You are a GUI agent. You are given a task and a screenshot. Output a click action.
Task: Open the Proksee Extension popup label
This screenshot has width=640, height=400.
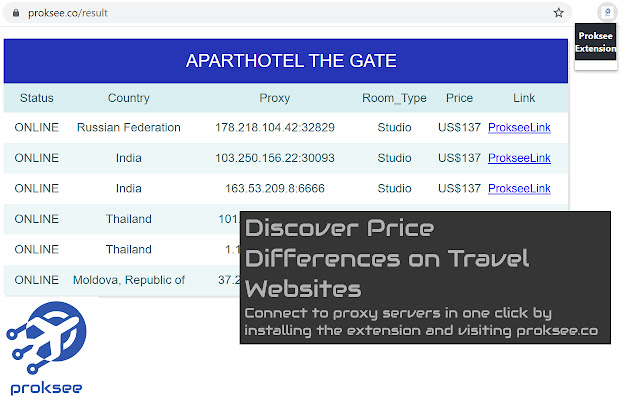click(x=596, y=42)
